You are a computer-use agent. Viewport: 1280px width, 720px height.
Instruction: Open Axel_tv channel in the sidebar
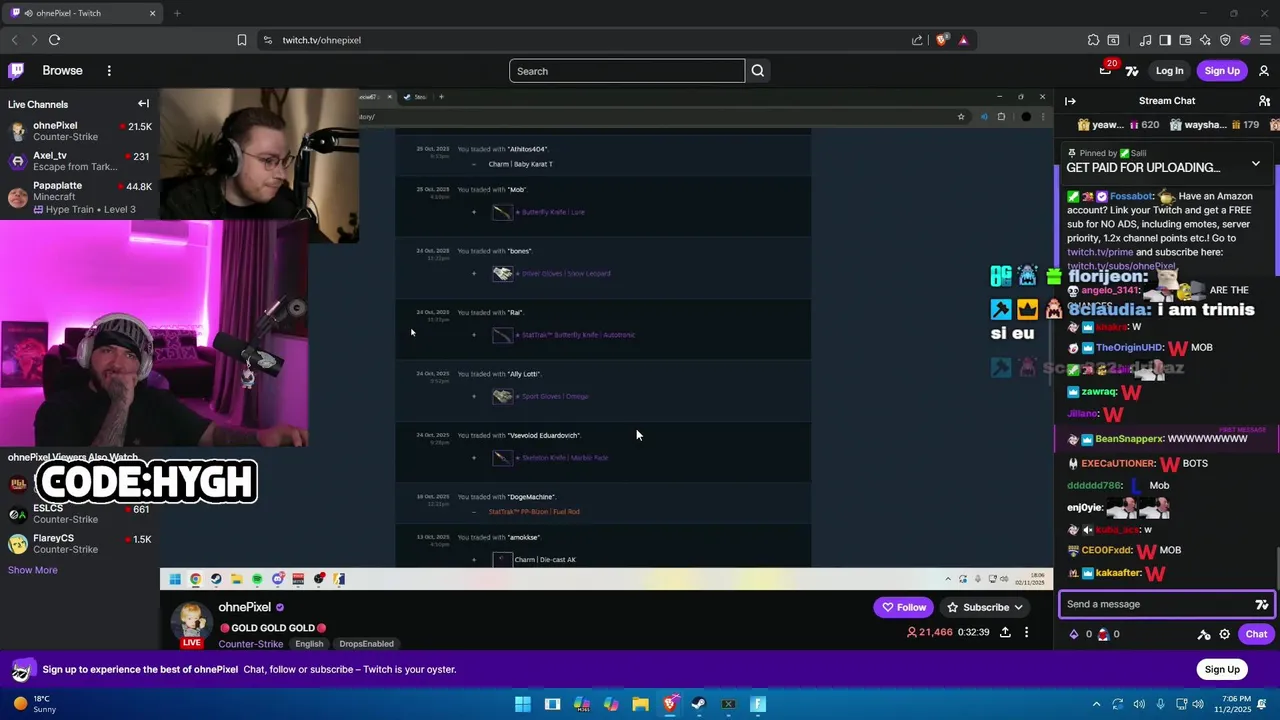(x=80, y=161)
